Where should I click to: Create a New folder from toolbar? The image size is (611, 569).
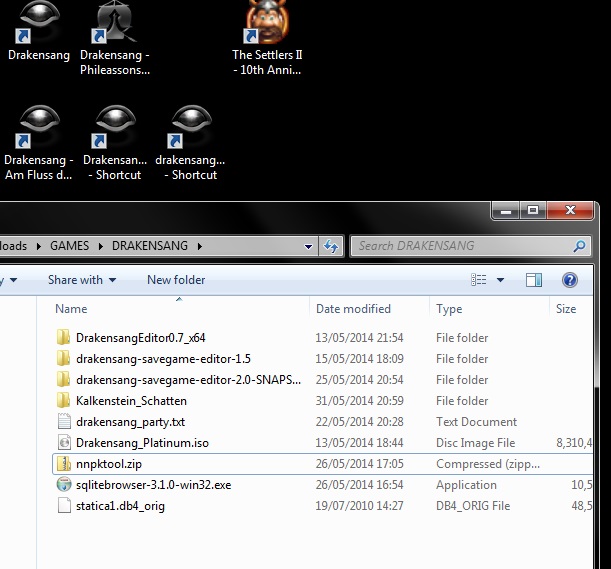click(x=176, y=280)
